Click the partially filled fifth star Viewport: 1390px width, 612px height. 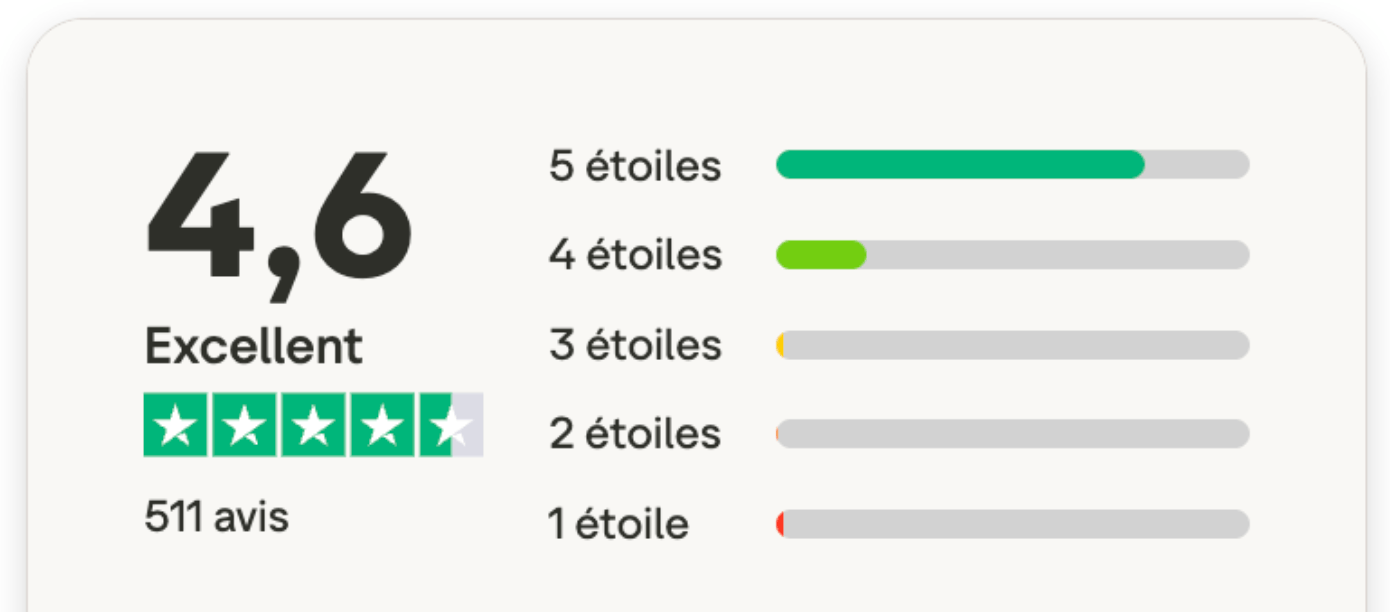pyautogui.click(x=451, y=425)
